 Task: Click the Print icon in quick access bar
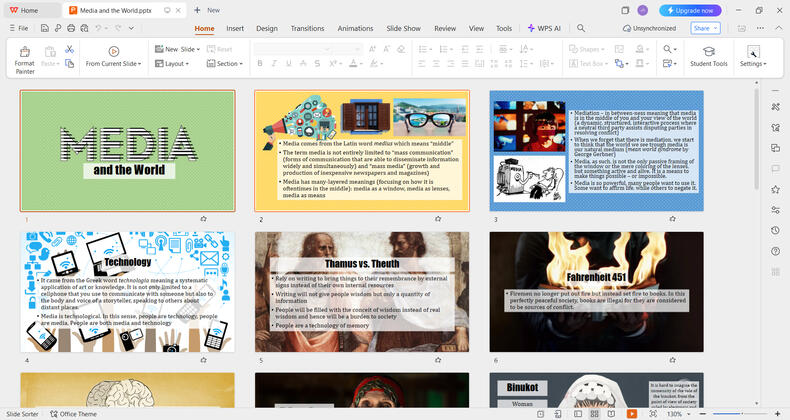pos(71,28)
